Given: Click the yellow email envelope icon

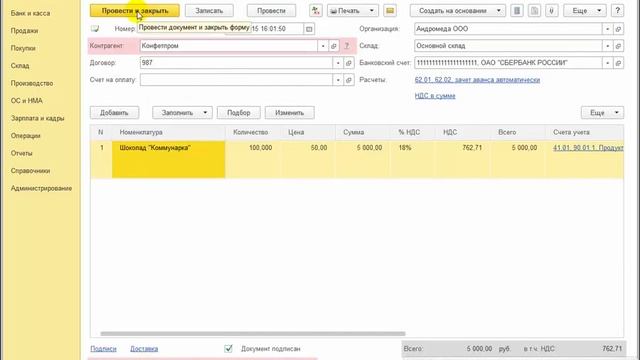Looking at the screenshot, I should [390, 11].
